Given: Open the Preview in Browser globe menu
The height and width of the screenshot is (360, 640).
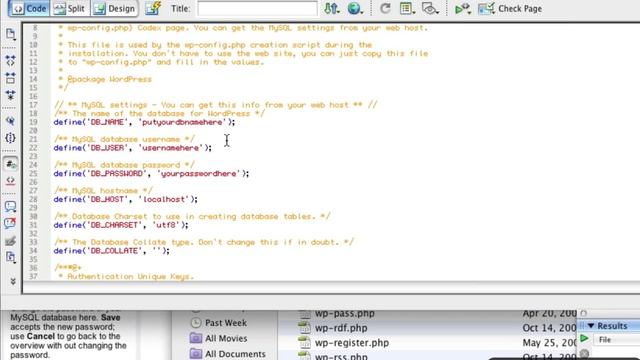Looking at the screenshot, I should [355, 8].
